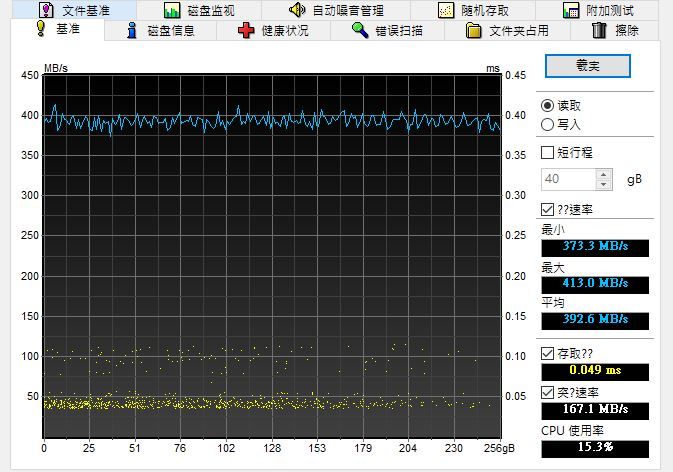
Task: Click the 256gB axis label
Action: click(x=499, y=448)
